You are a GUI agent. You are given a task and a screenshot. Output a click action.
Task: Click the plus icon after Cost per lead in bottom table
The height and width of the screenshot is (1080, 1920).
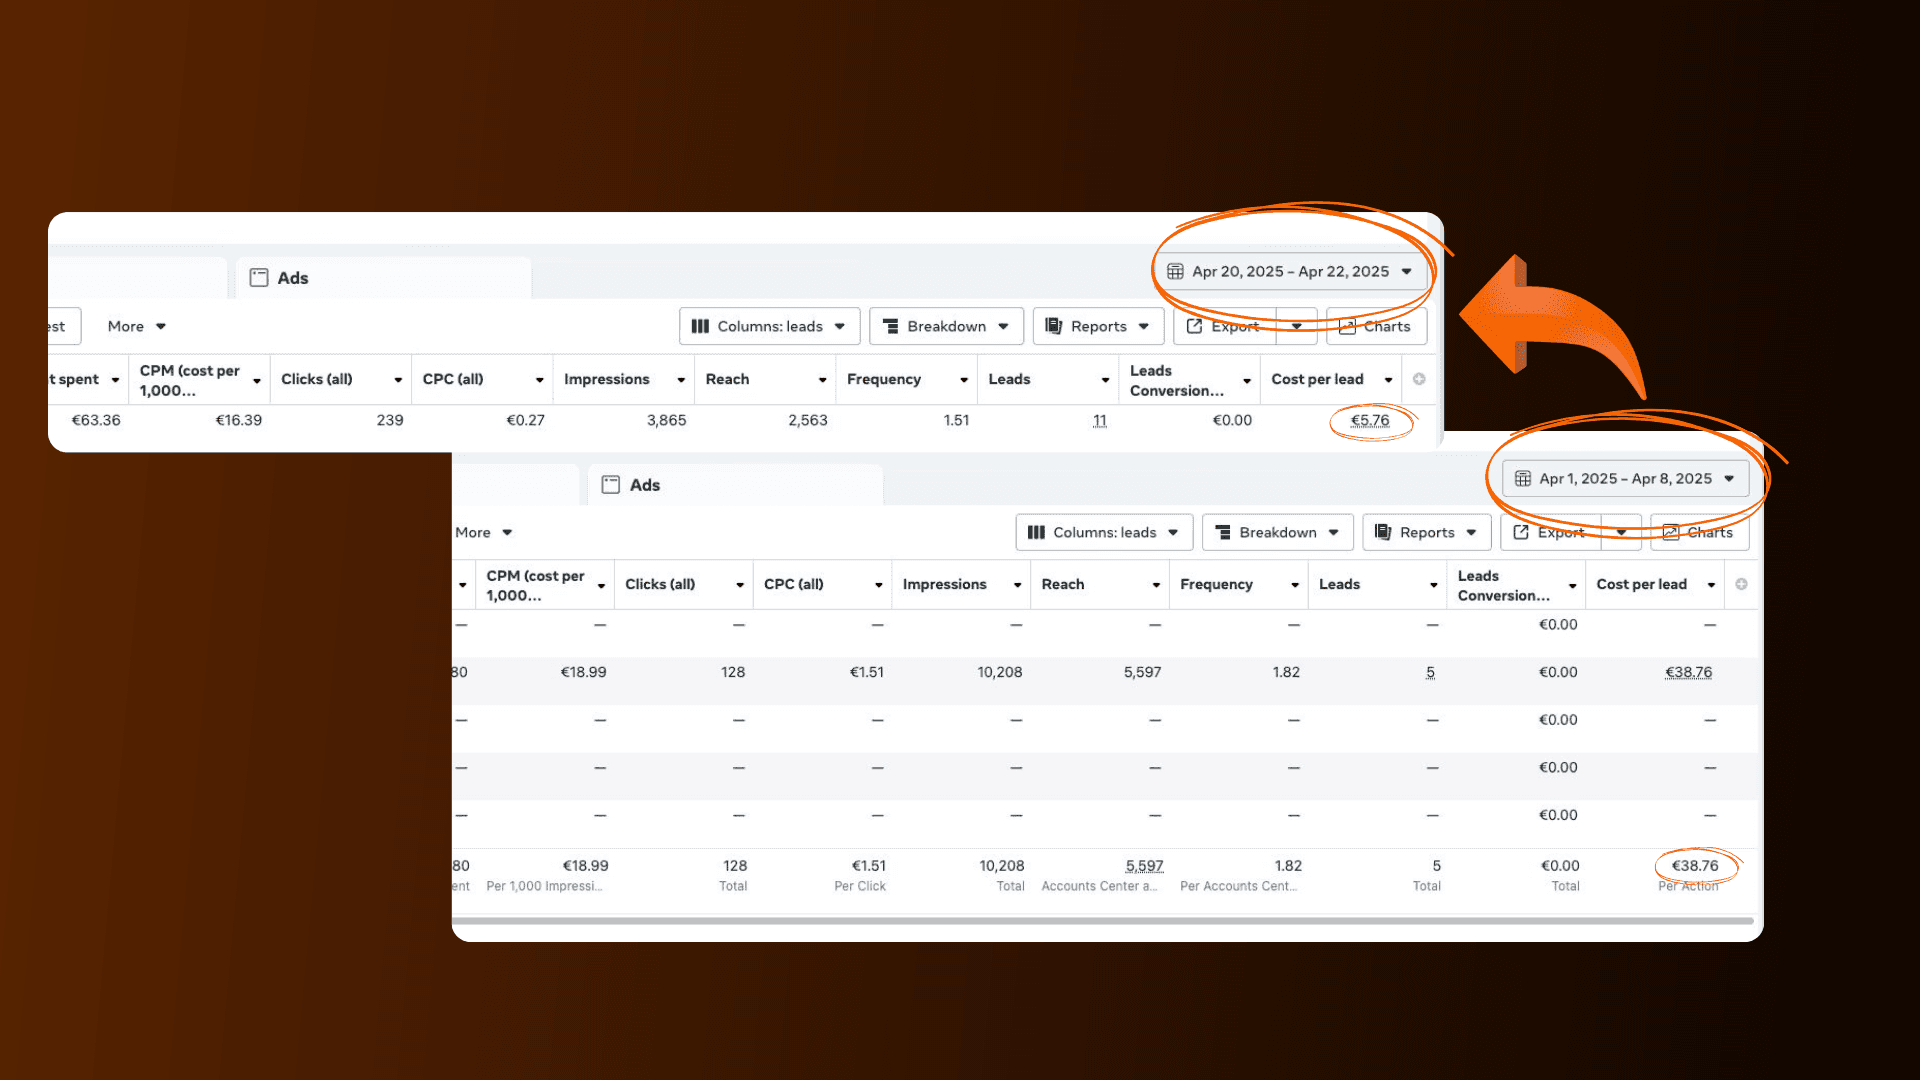(x=1741, y=584)
